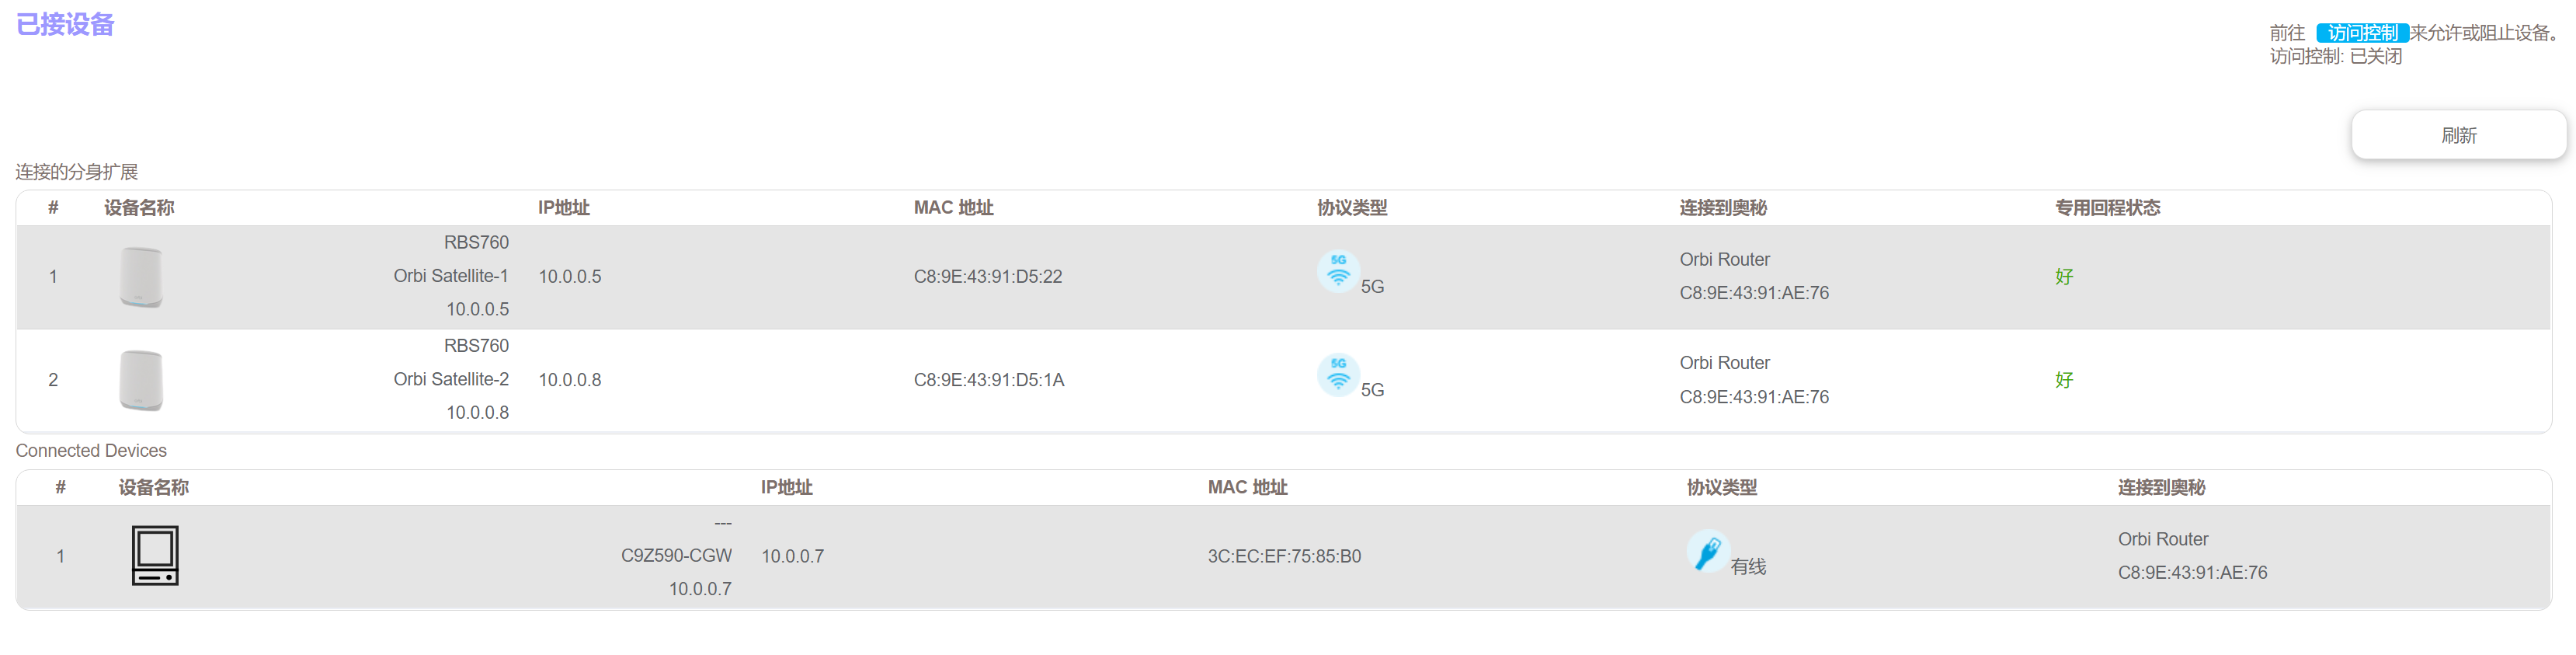Click the wired Ethernet connection icon

[1707, 551]
